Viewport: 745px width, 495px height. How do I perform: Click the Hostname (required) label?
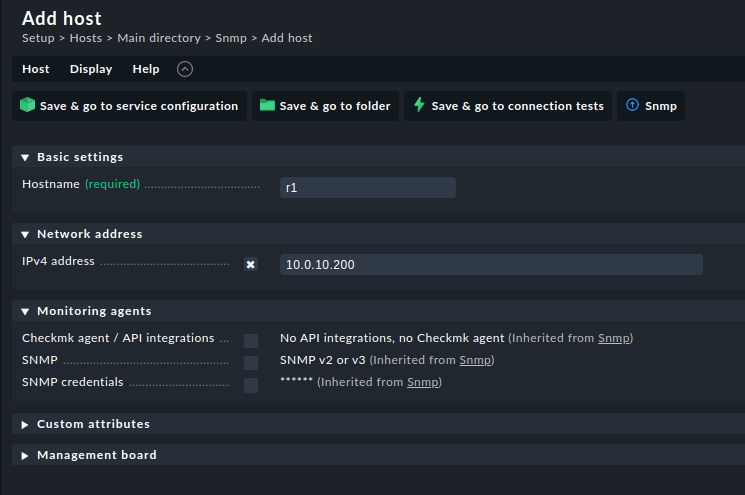coord(81,184)
